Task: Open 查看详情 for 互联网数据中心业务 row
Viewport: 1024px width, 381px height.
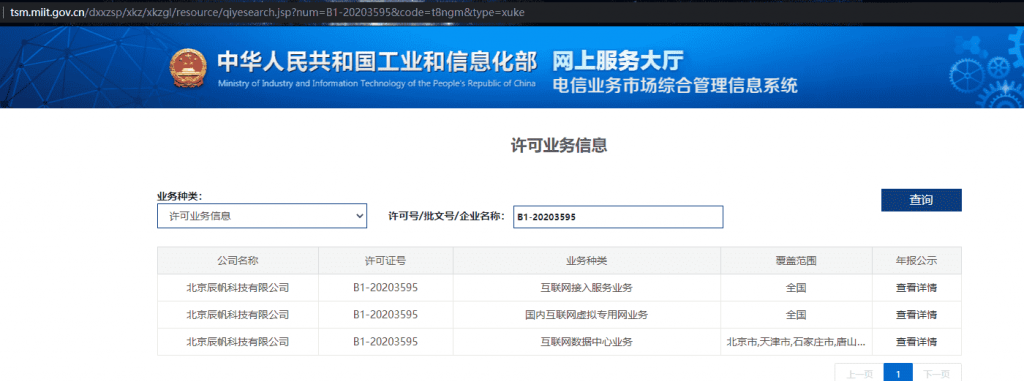Action: click(x=916, y=342)
